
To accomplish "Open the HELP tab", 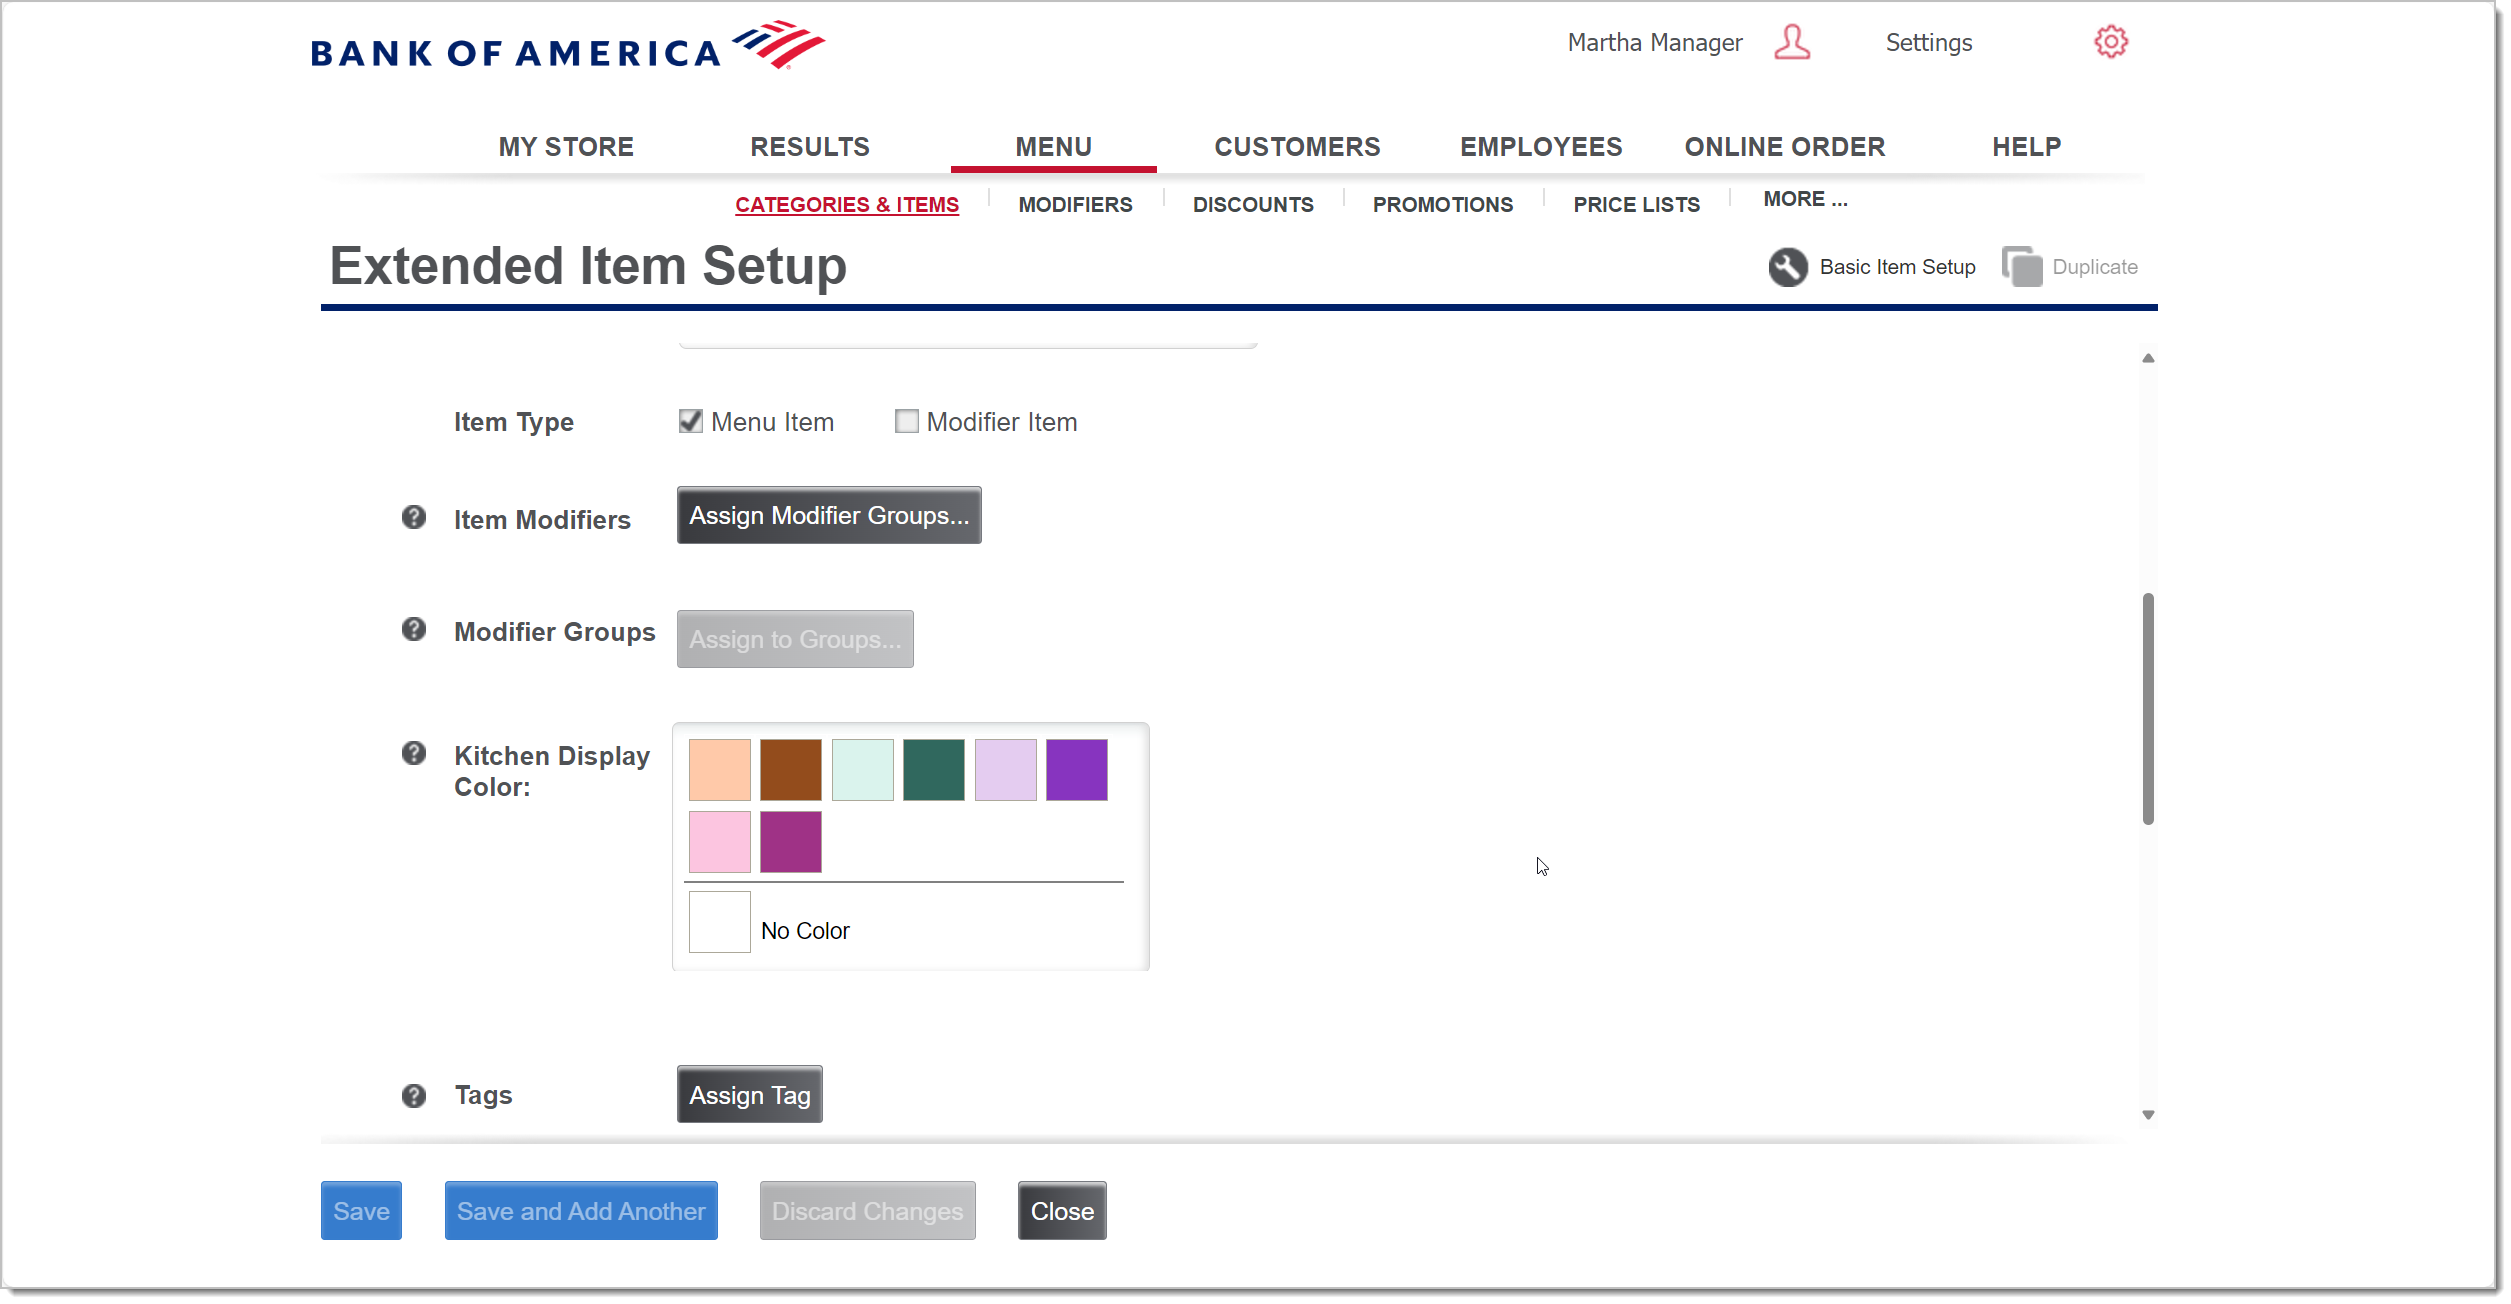I will pyautogui.click(x=2027, y=147).
